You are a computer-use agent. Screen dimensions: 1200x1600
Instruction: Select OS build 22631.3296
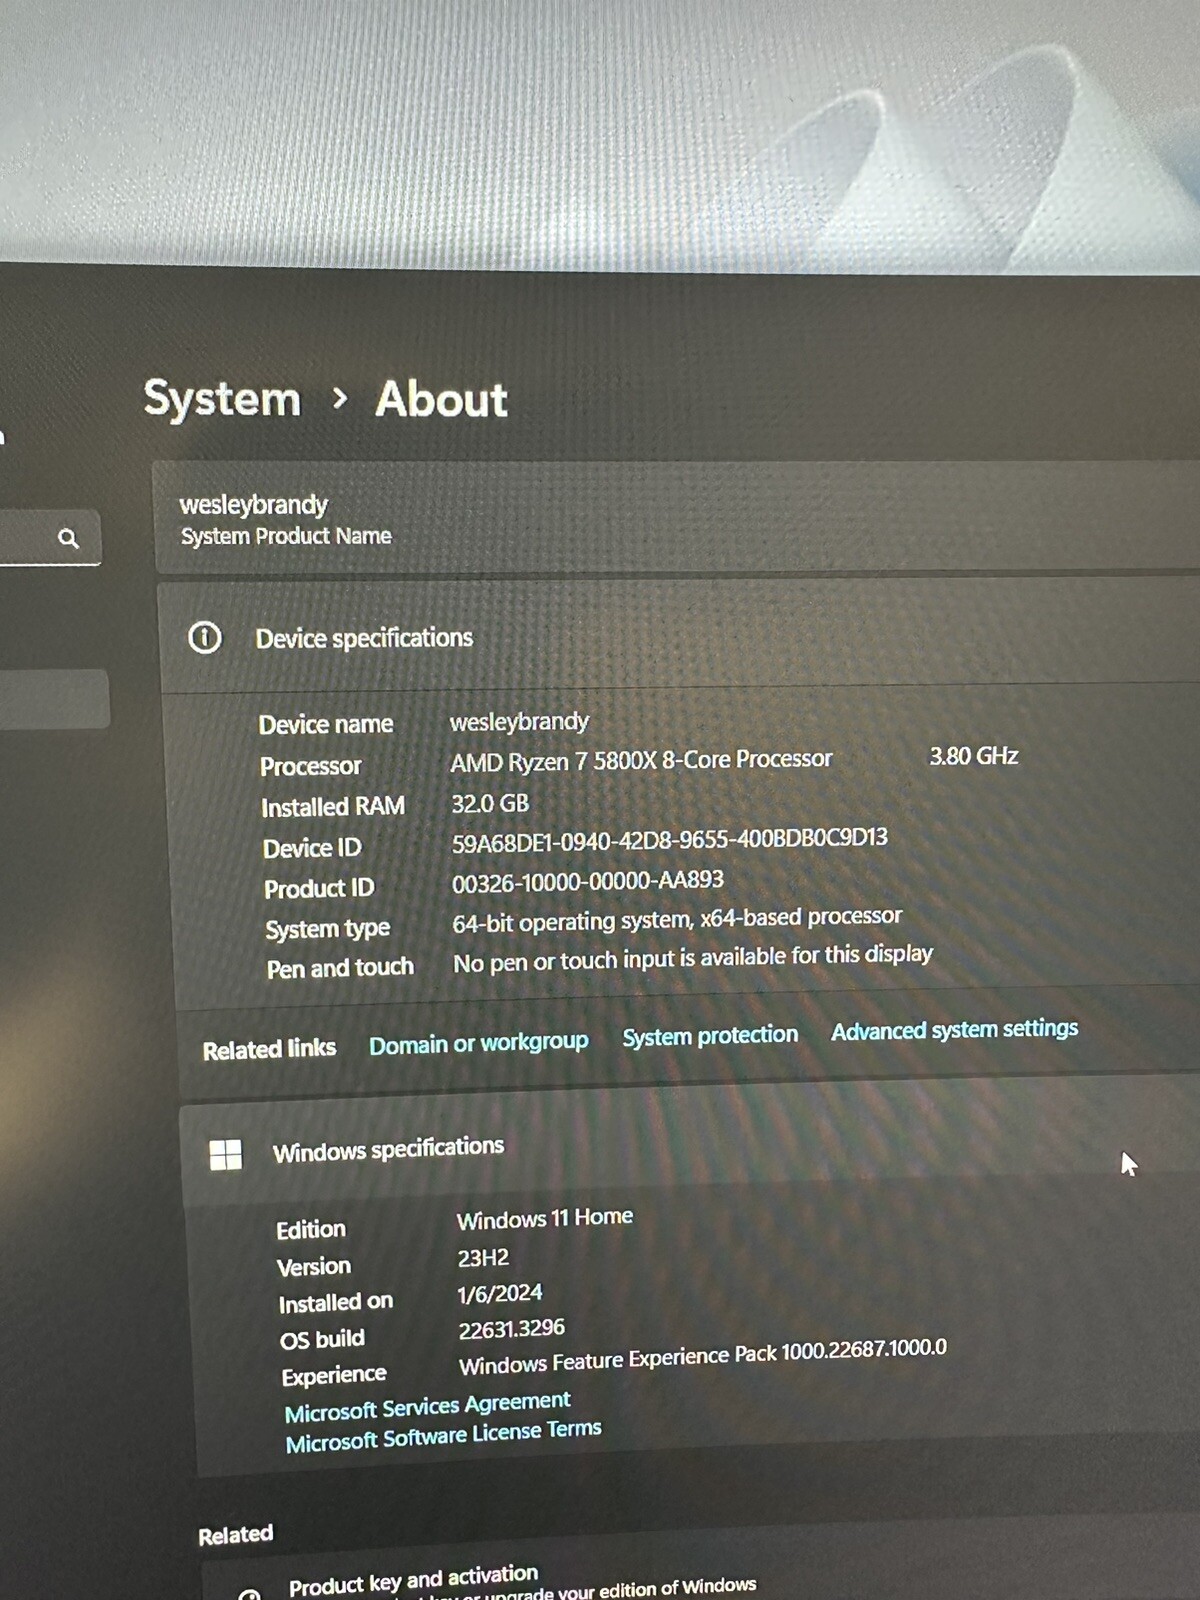click(x=511, y=1329)
